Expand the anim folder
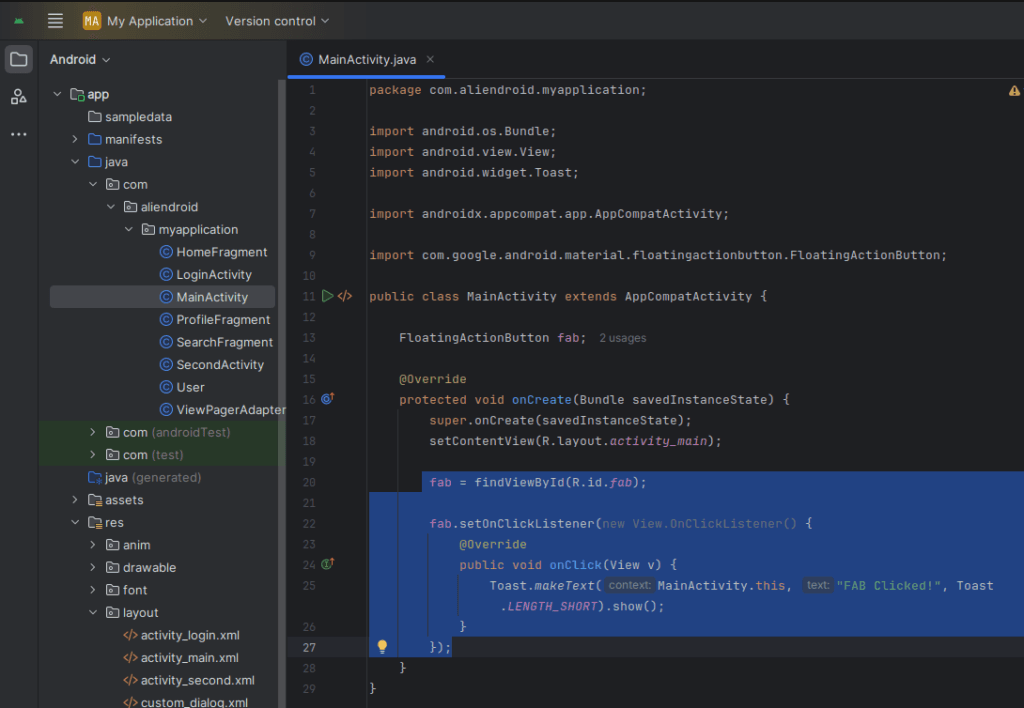 (x=93, y=545)
